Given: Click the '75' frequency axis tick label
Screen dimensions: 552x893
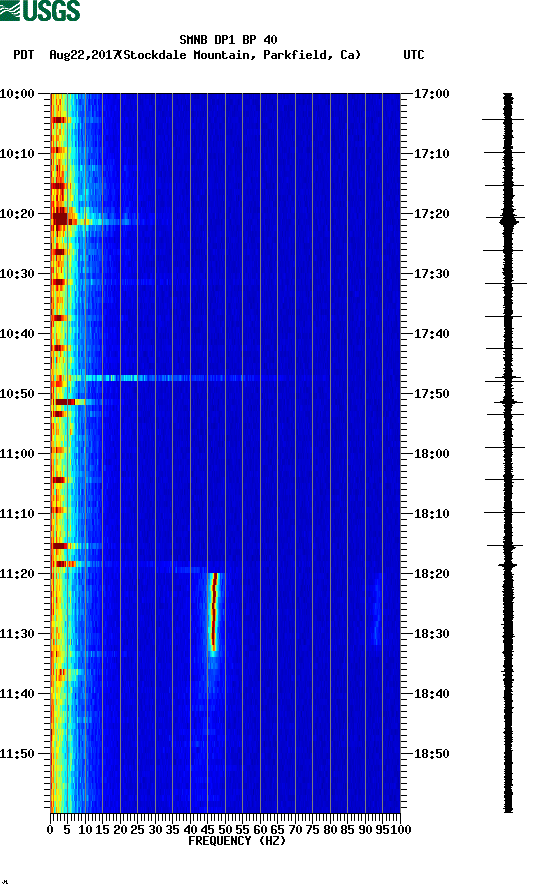Looking at the screenshot, I should click(x=312, y=830).
